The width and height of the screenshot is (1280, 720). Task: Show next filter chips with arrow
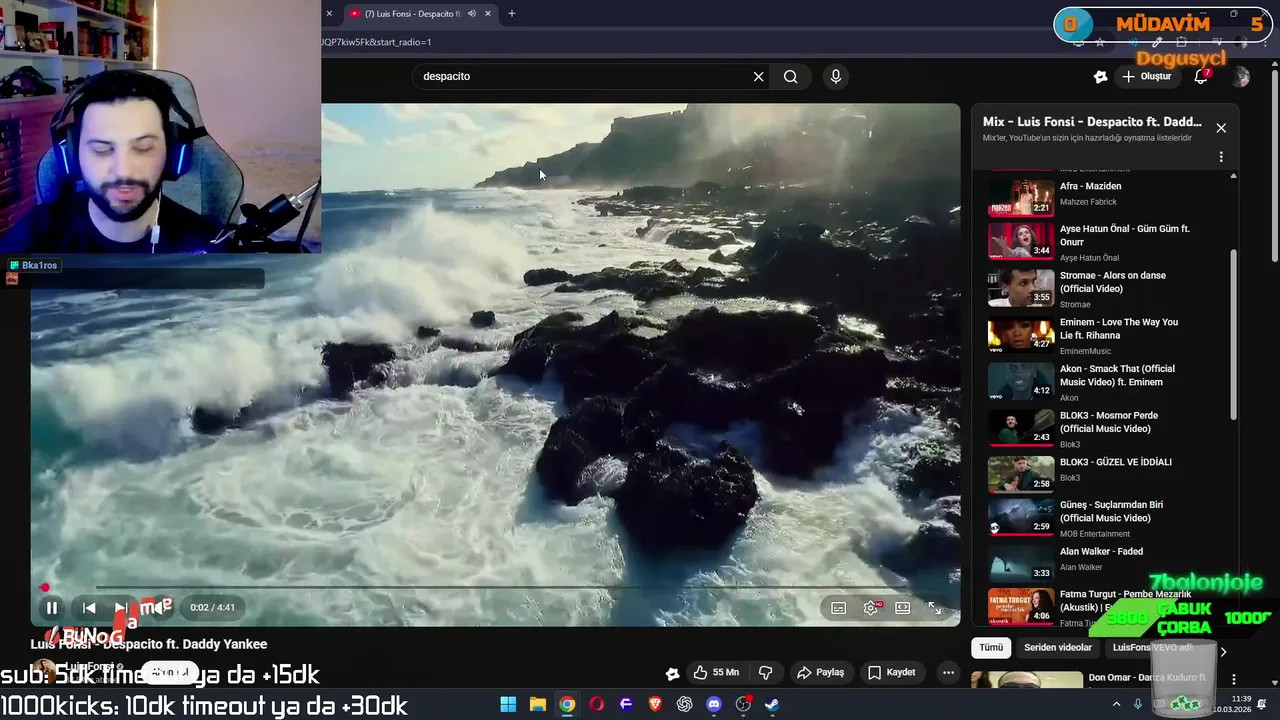pyautogui.click(x=1222, y=651)
